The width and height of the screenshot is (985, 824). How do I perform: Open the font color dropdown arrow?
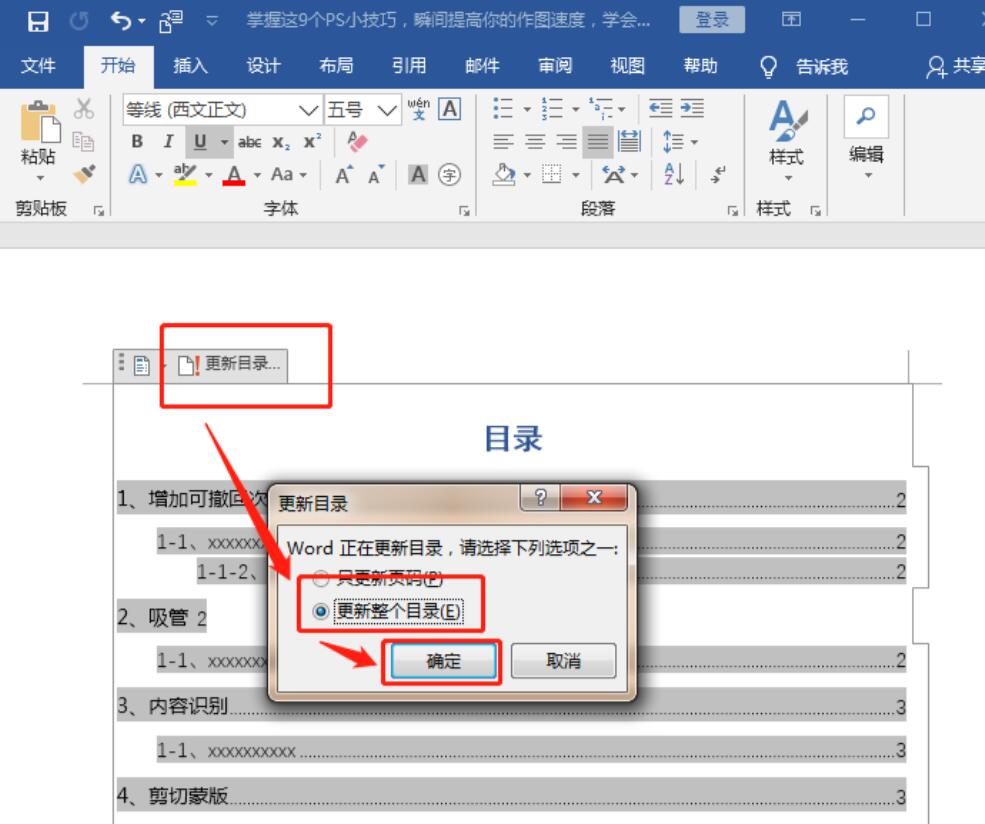(257, 175)
